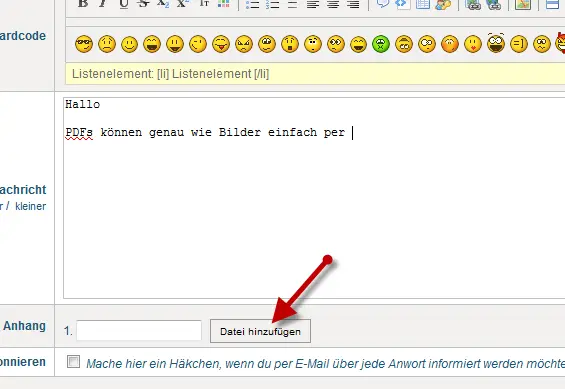Insert a numbered list
The image size is (565, 389).
tap(272, 4)
